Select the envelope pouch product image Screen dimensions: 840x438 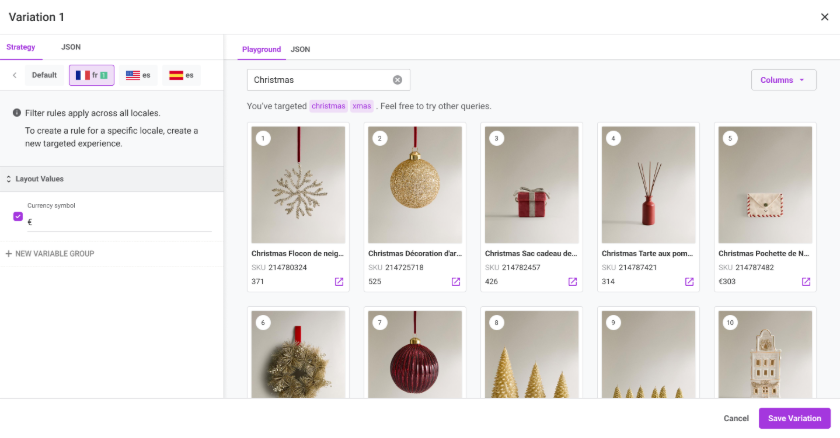[766, 185]
